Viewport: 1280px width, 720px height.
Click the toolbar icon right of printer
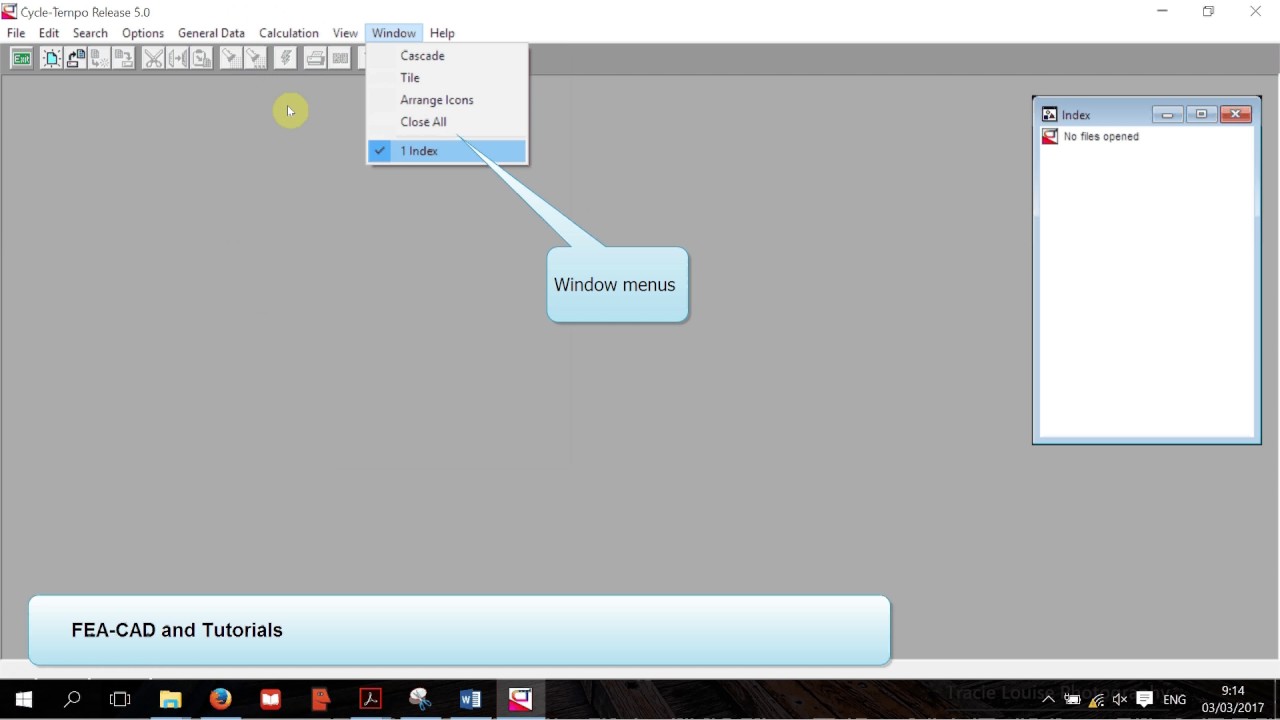click(x=340, y=58)
